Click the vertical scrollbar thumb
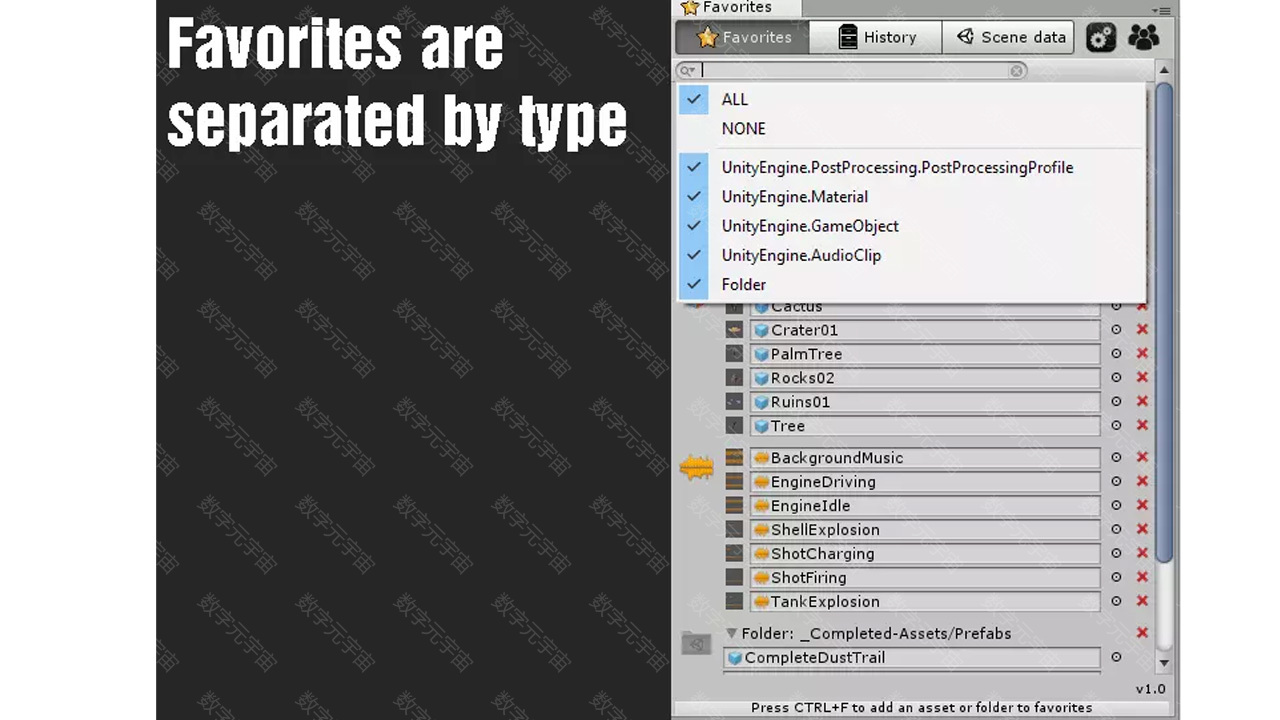The width and height of the screenshot is (1280, 720). pos(1163,322)
